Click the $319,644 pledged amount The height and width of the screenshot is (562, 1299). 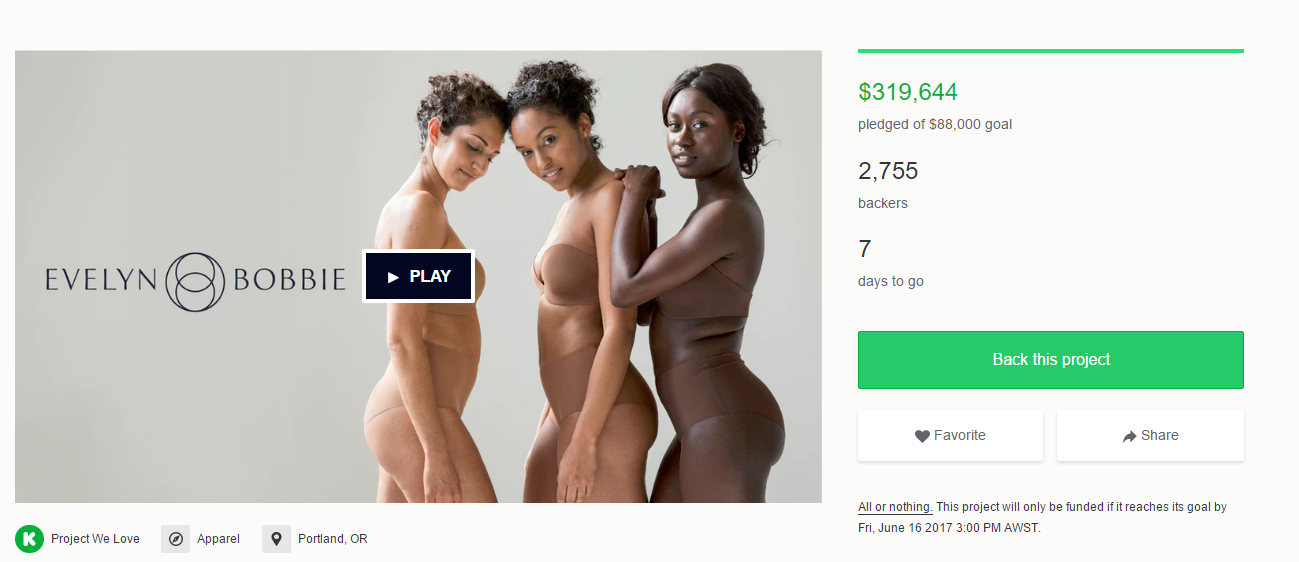908,92
